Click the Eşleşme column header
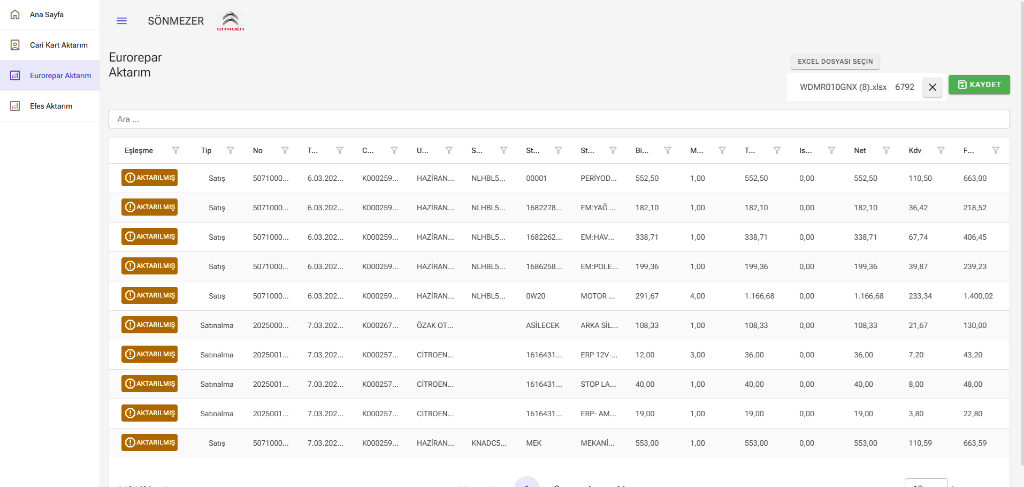1024x487 pixels. point(138,151)
